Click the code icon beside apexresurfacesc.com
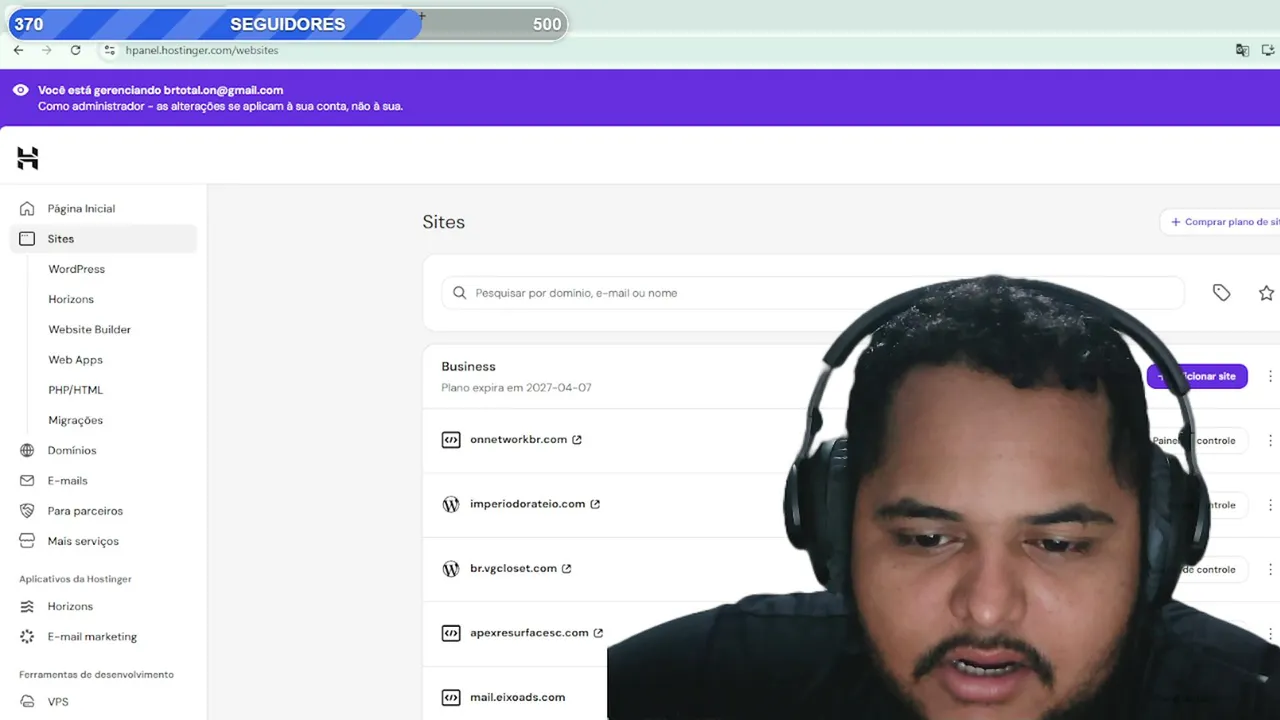The height and width of the screenshot is (720, 1280). (x=451, y=633)
